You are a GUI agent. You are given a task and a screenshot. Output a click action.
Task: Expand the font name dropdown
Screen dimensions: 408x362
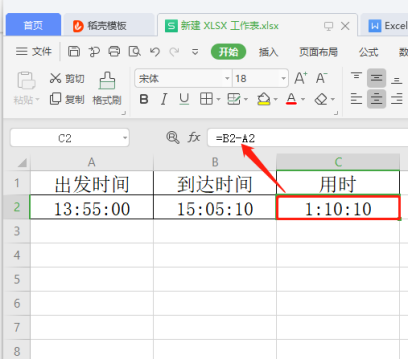click(x=227, y=79)
